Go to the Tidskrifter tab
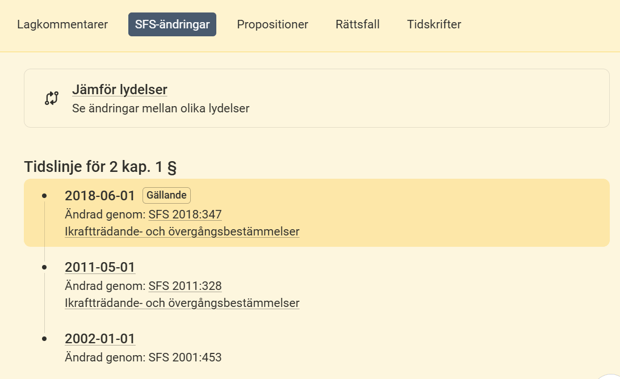Screen dimensions: 620x379 tap(434, 24)
